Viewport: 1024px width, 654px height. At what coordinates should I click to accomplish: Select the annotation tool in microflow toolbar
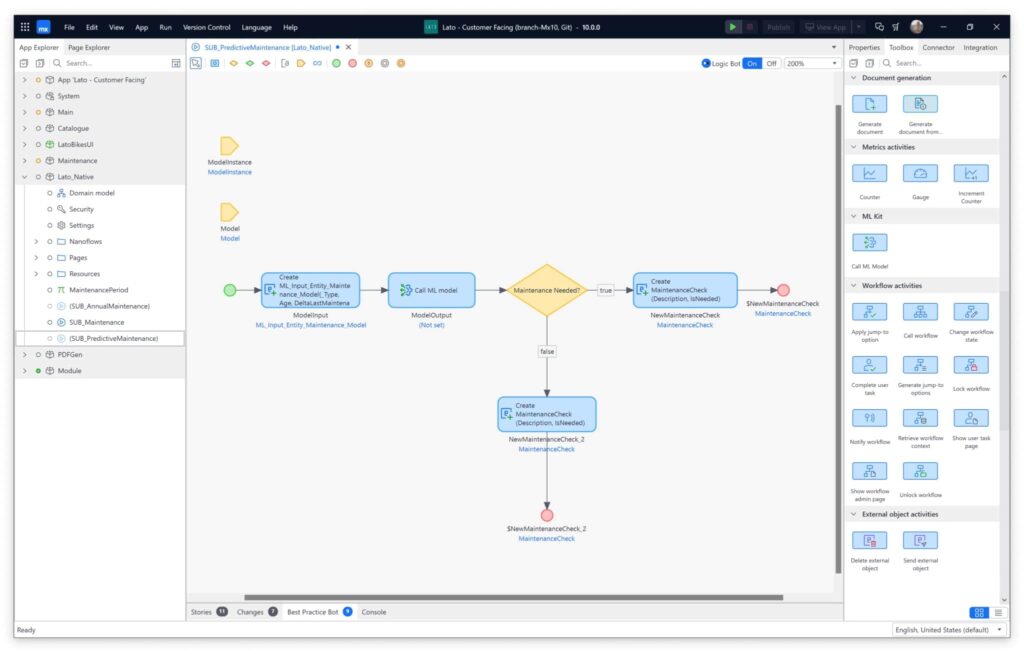[x=285, y=63]
